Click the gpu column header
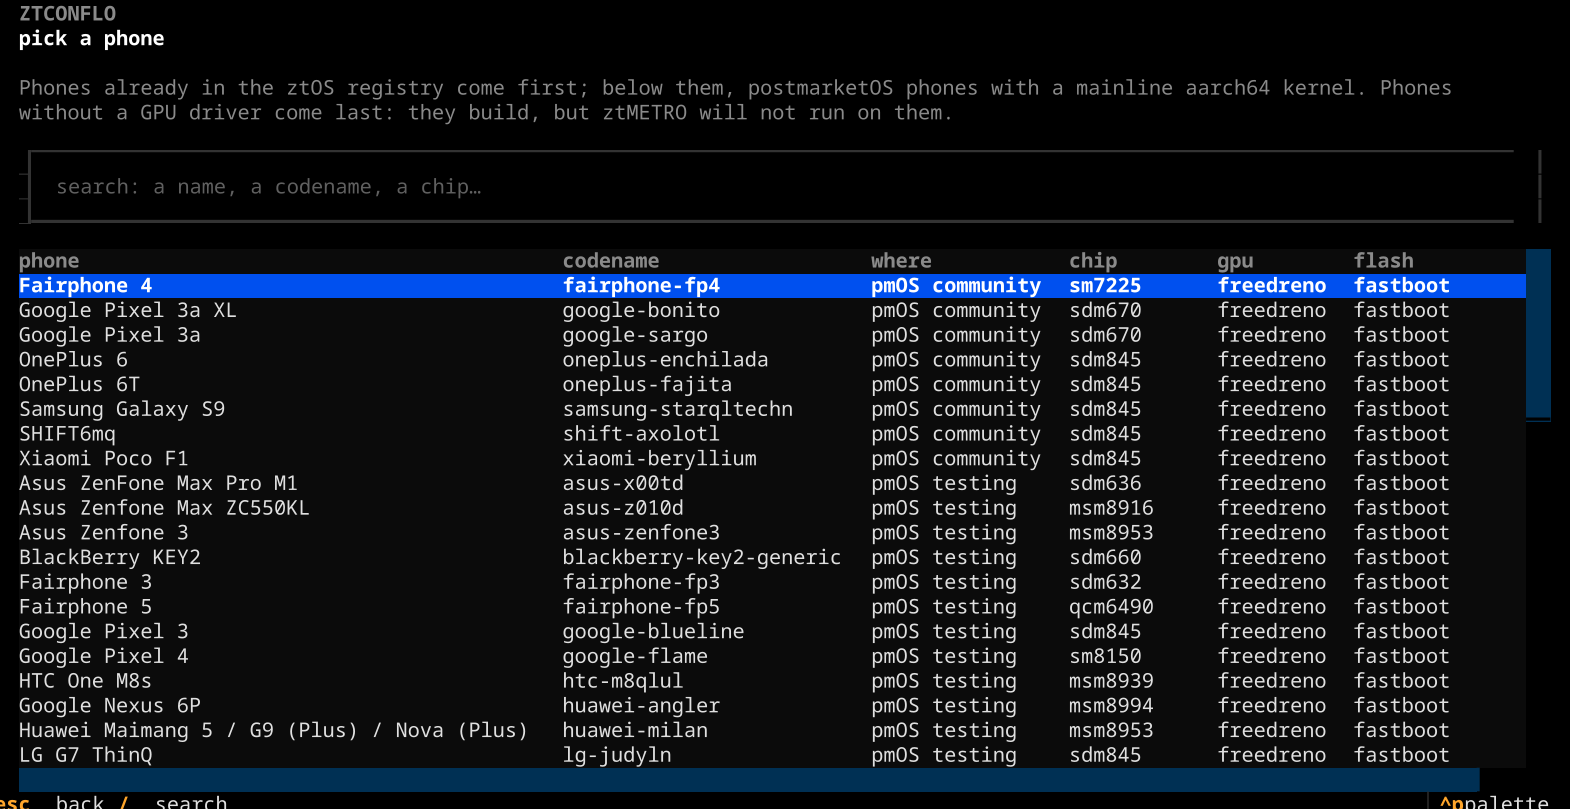Image resolution: width=1570 pixels, height=809 pixels. 1235,261
